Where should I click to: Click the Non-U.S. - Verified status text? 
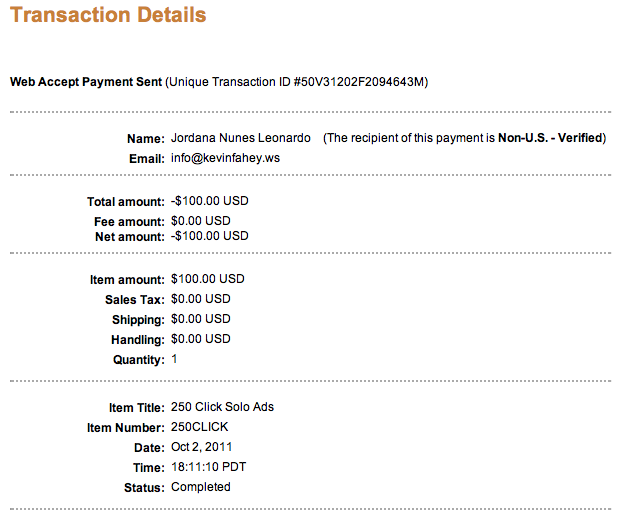click(551, 138)
